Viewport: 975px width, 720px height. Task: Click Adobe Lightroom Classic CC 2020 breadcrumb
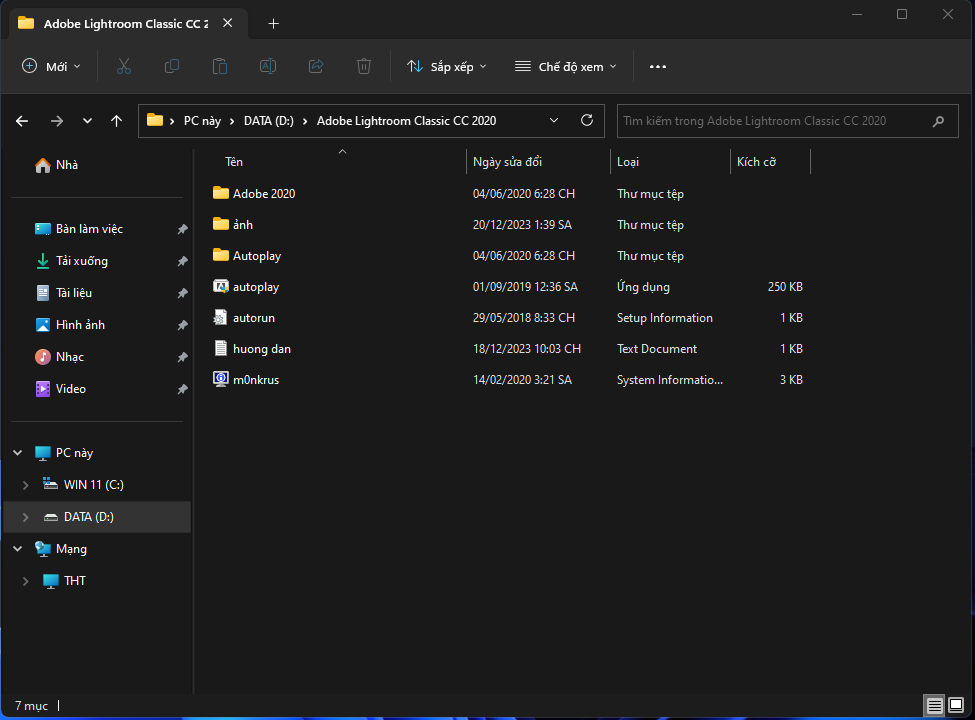(x=407, y=121)
